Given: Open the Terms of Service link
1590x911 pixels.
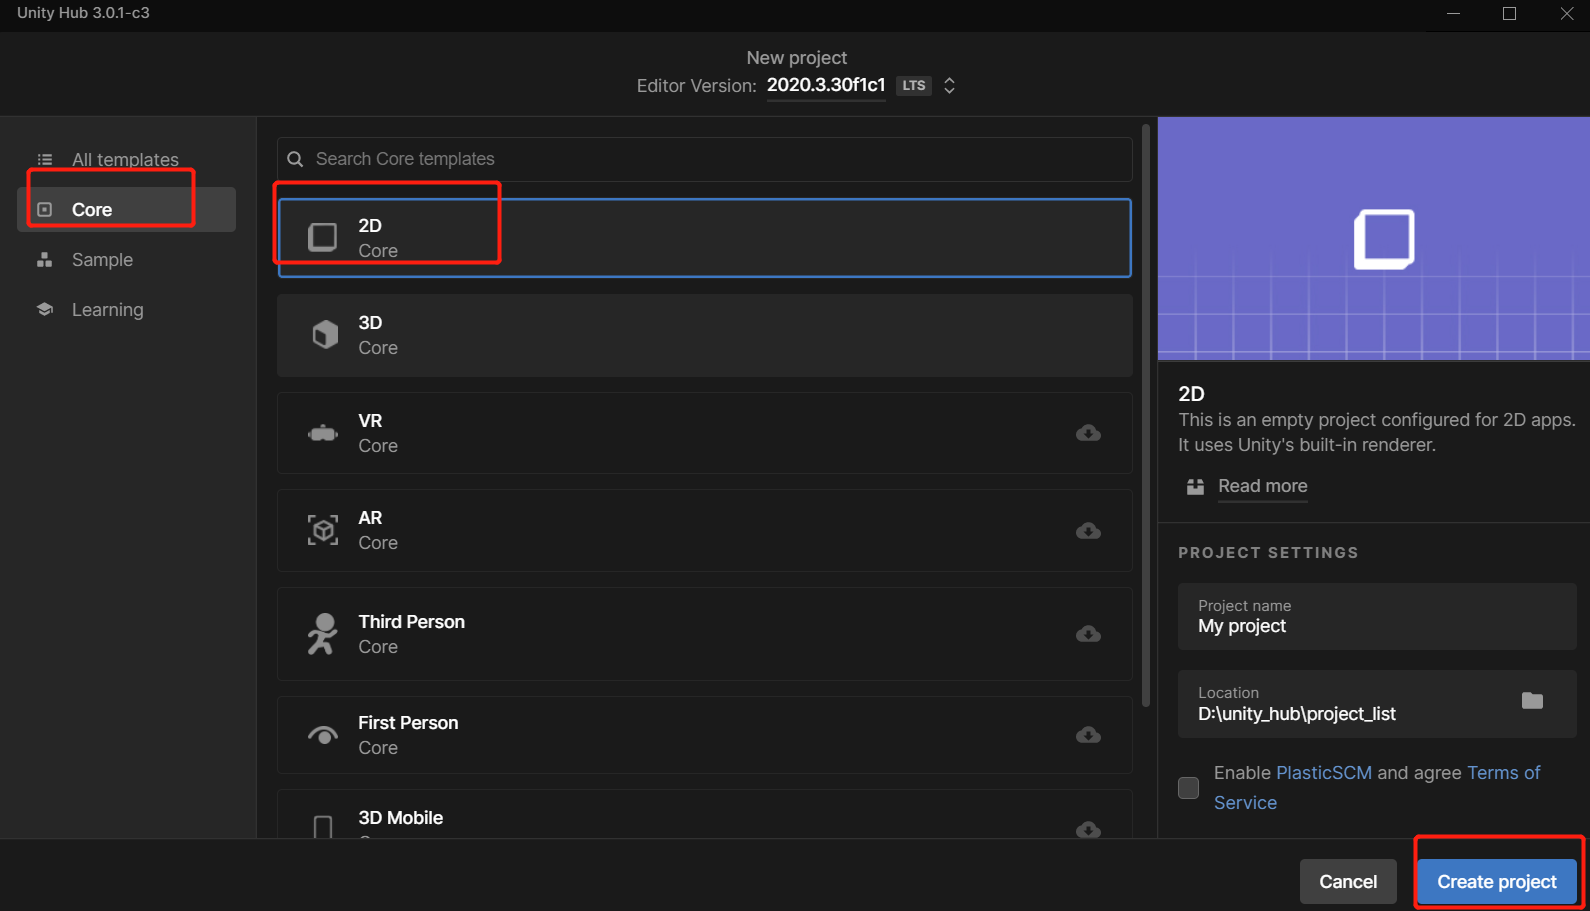Looking at the screenshot, I should tap(1377, 788).
